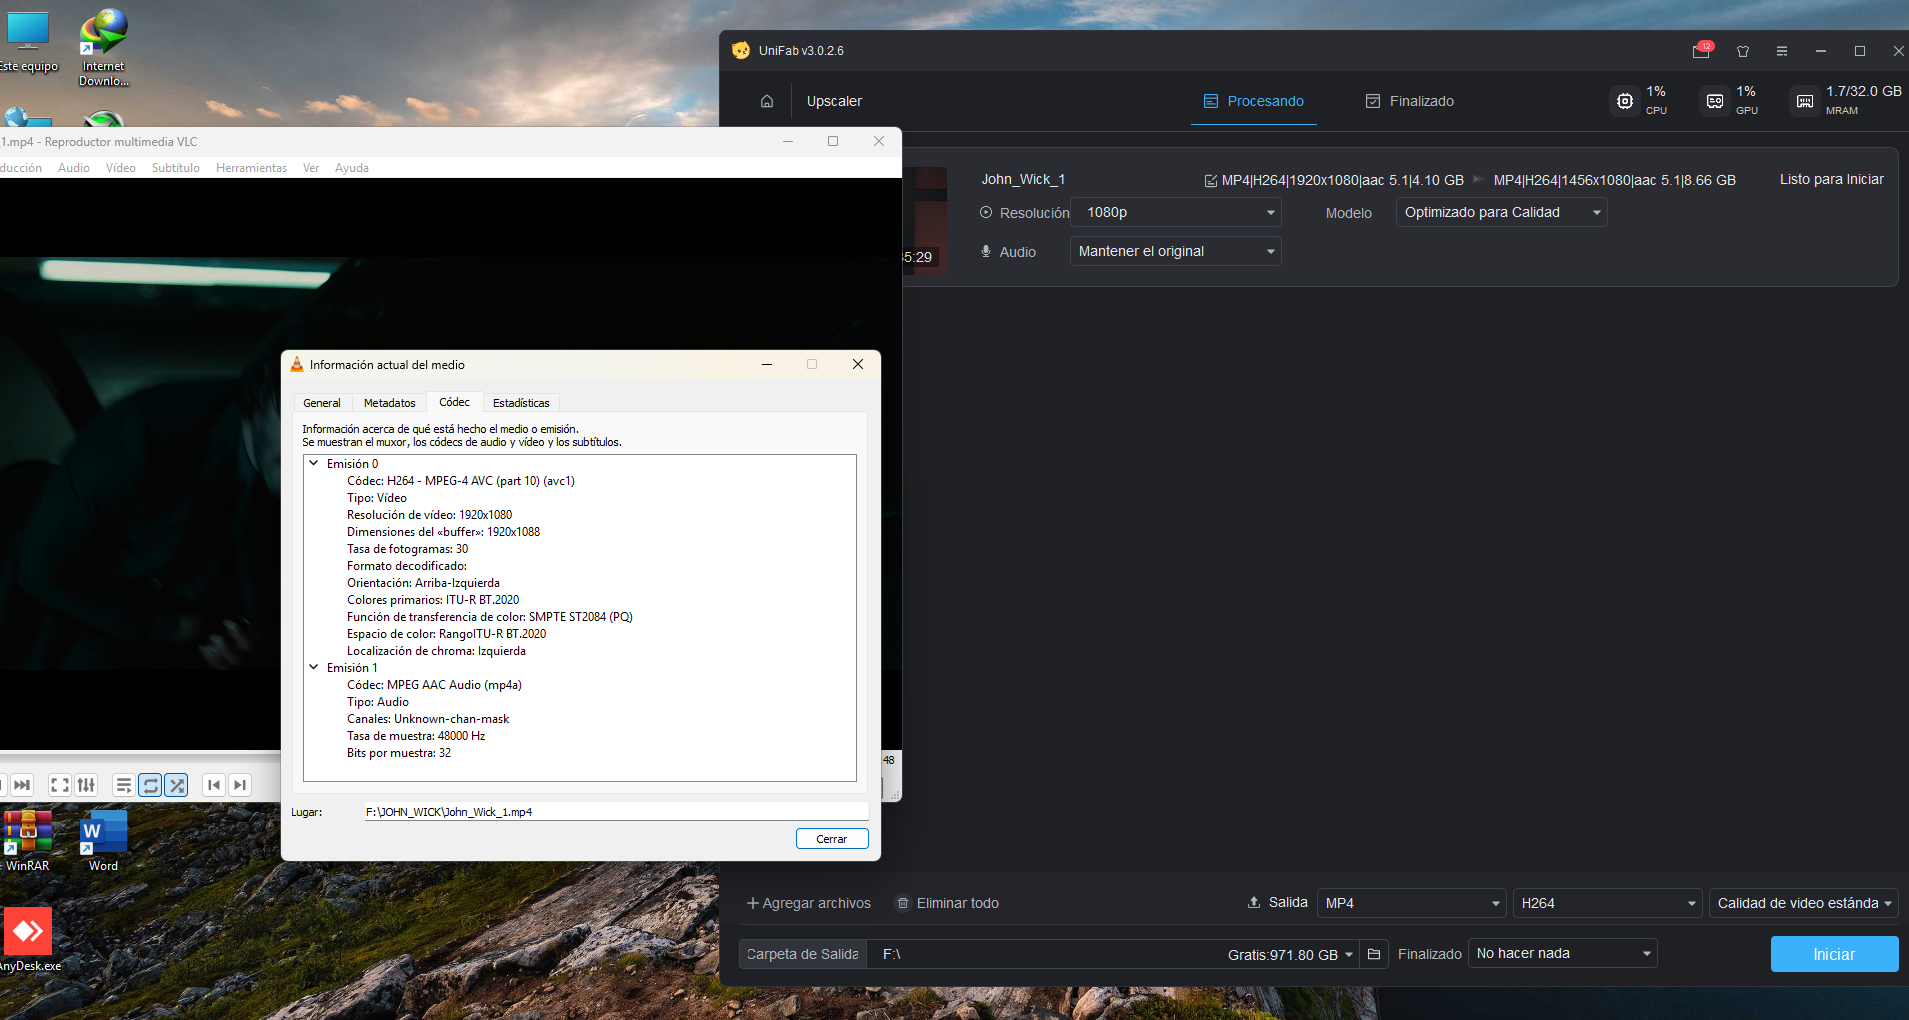Click Agregar archivos
The image size is (1909, 1020).
809,903
